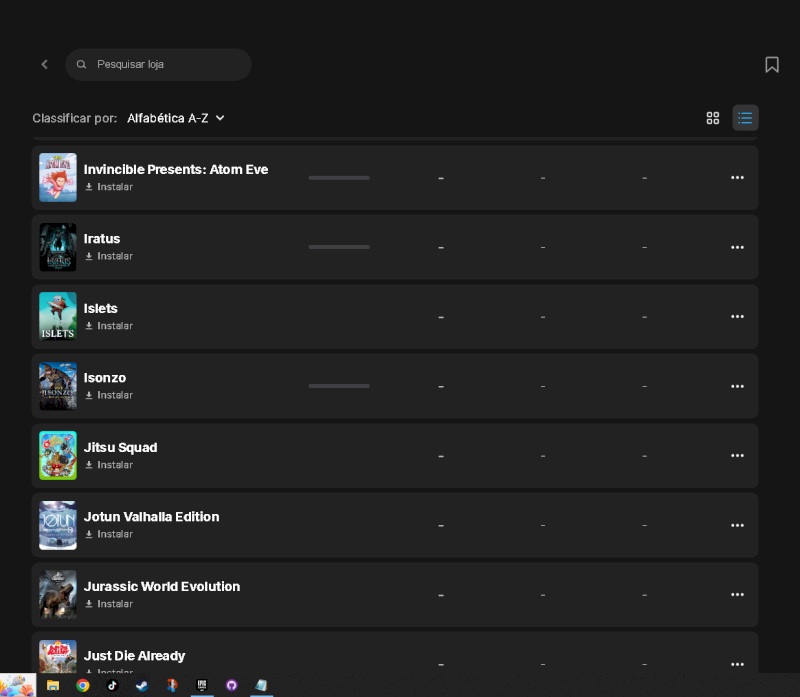Open the Jurassic World Evolution title
800x697 pixels.
[x=162, y=586]
